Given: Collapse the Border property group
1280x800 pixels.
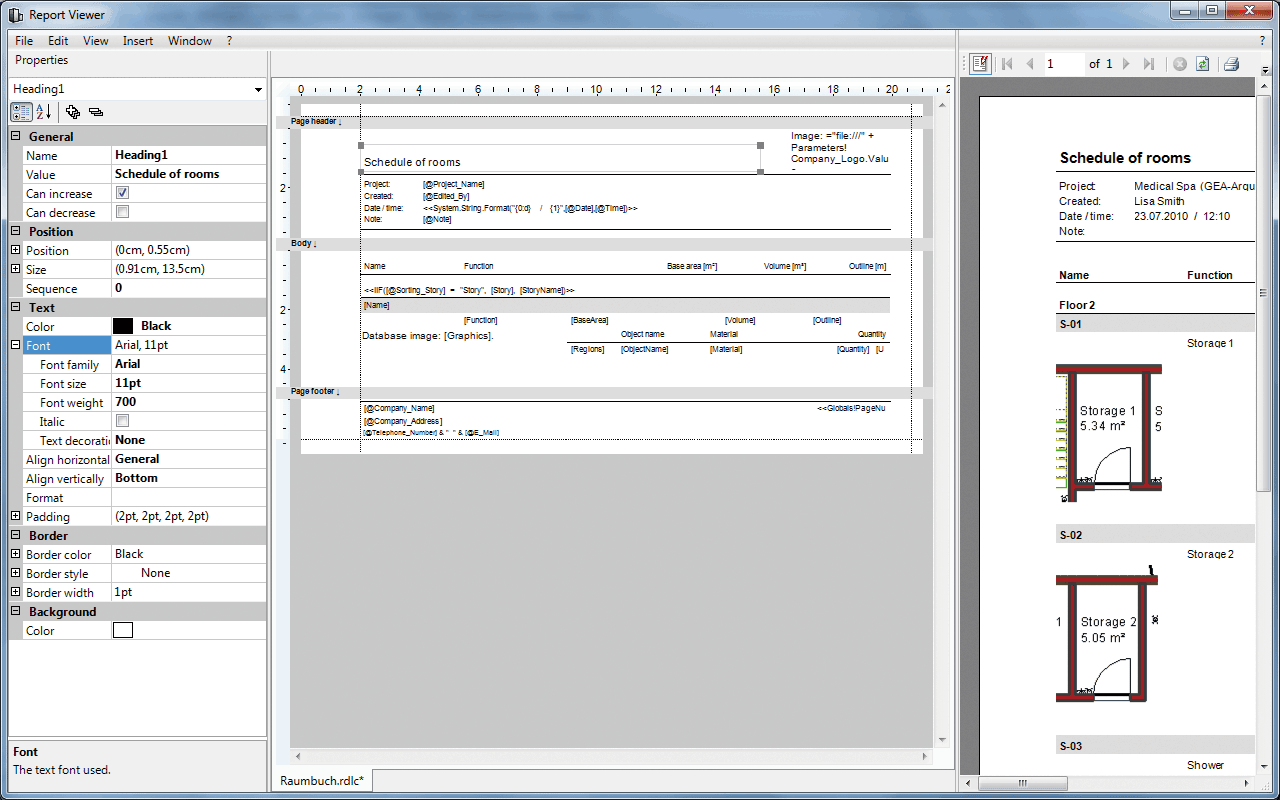Looking at the screenshot, I should tap(16, 535).
